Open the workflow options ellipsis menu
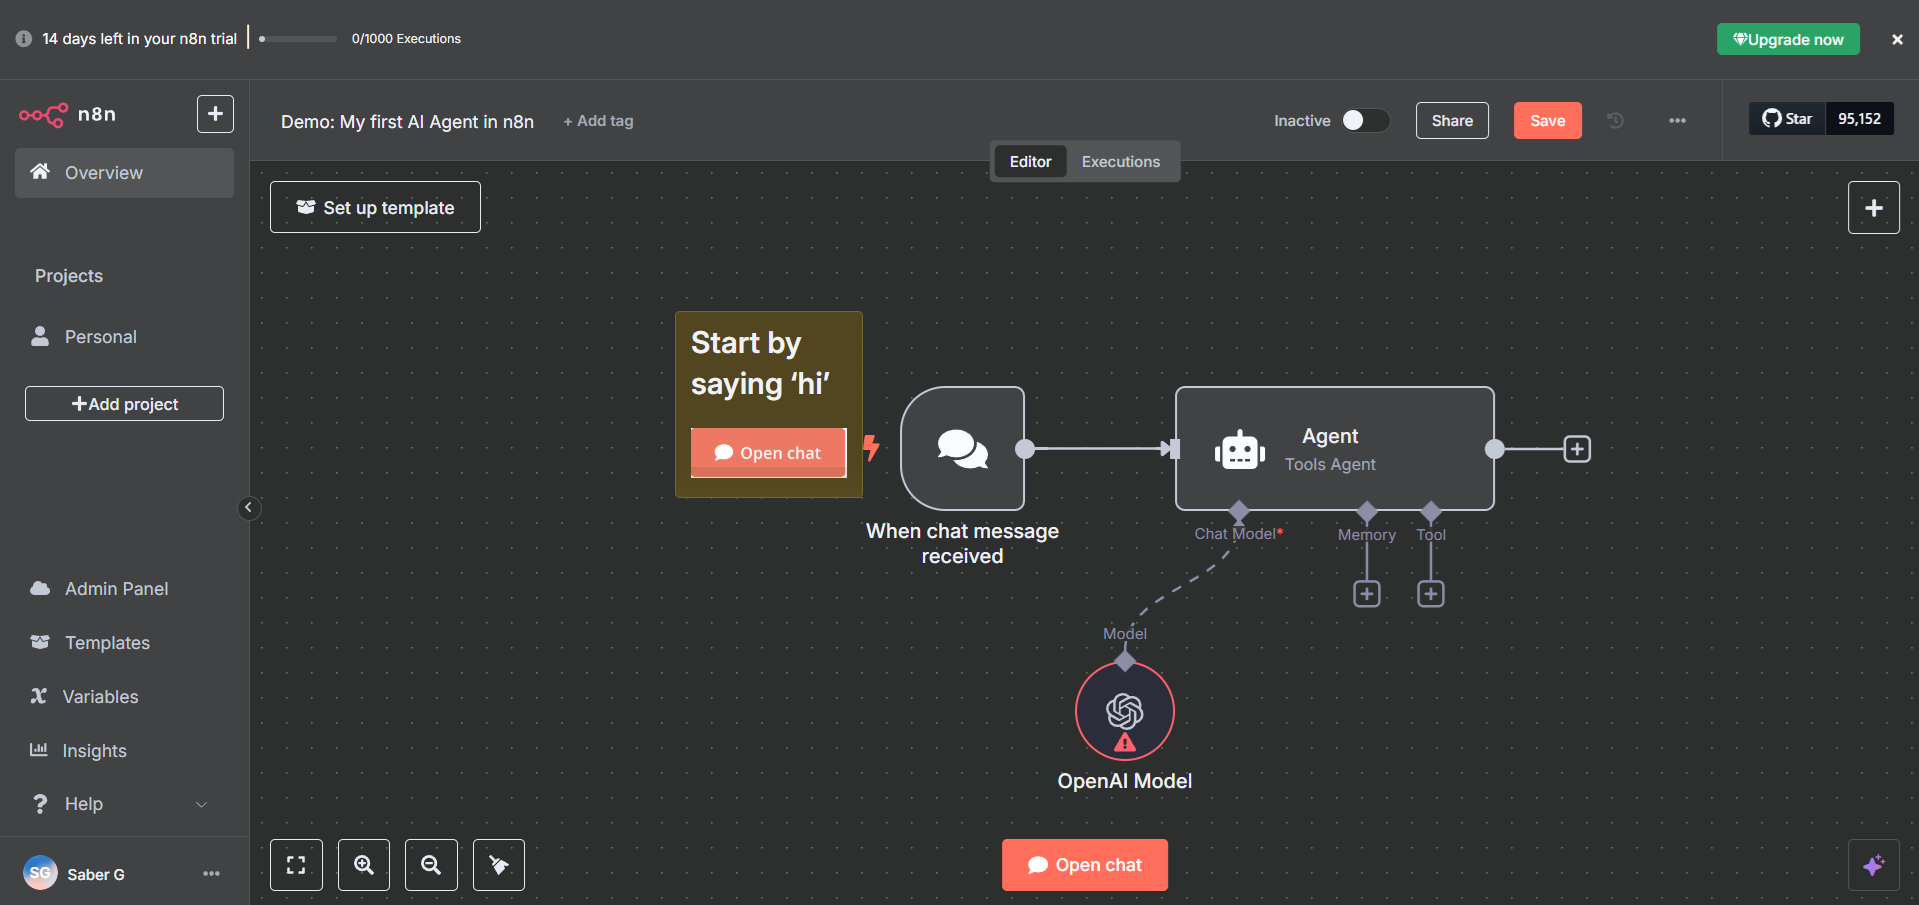The image size is (1919, 905). click(1677, 121)
